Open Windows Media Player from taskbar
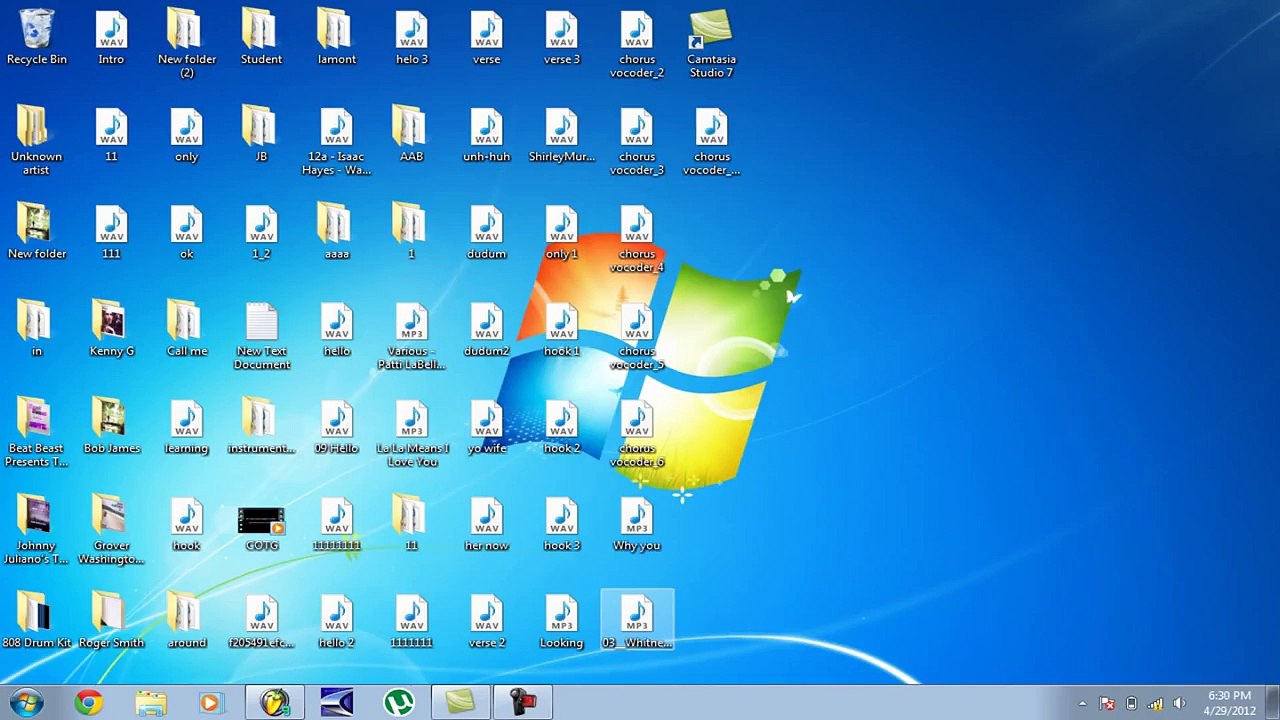The image size is (1280, 720). pos(210,703)
